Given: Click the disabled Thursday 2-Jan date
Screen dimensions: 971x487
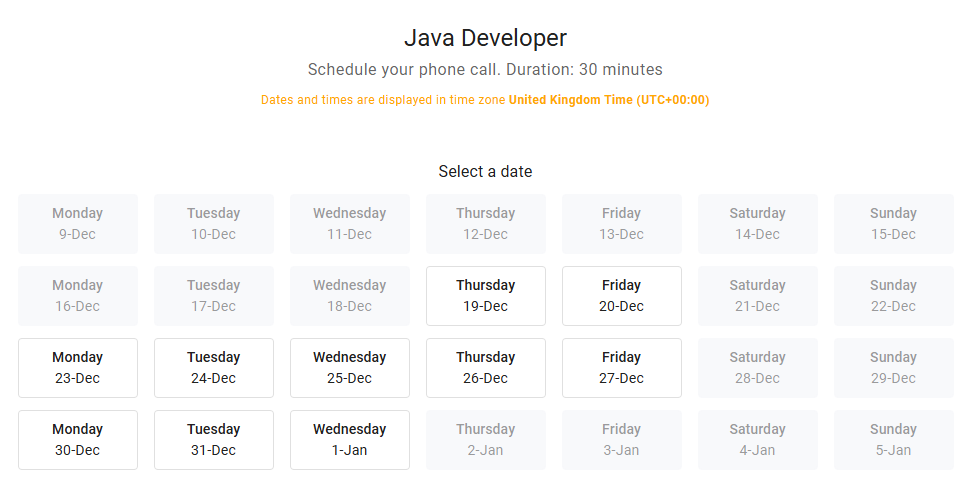Looking at the screenshot, I should click(486, 440).
